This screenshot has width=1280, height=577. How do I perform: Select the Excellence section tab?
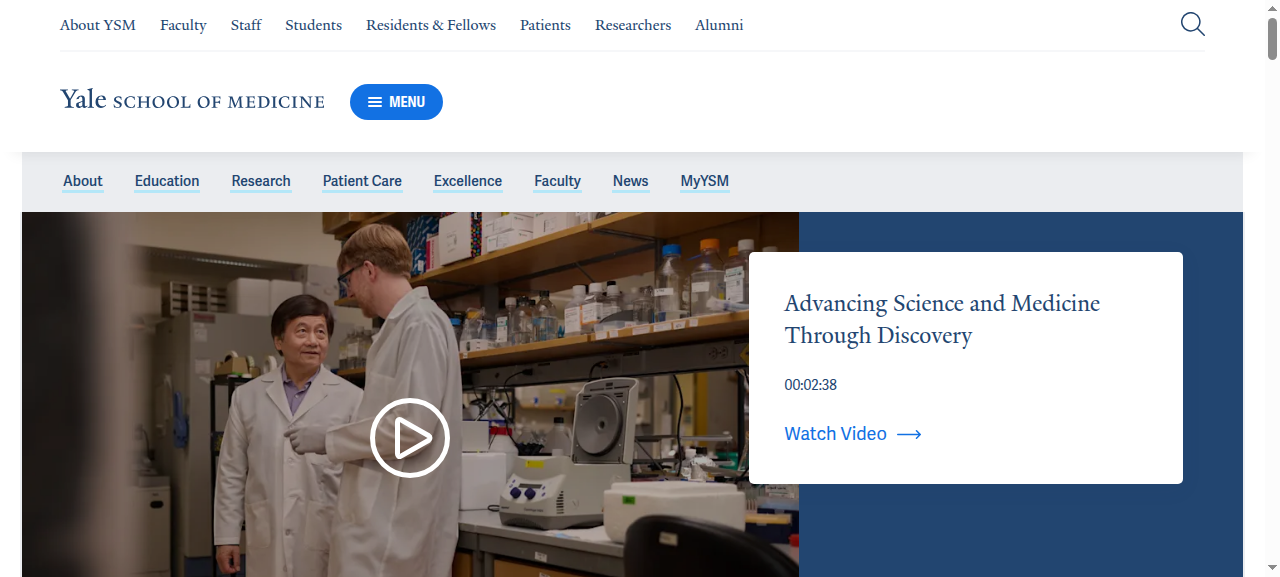pyautogui.click(x=468, y=181)
